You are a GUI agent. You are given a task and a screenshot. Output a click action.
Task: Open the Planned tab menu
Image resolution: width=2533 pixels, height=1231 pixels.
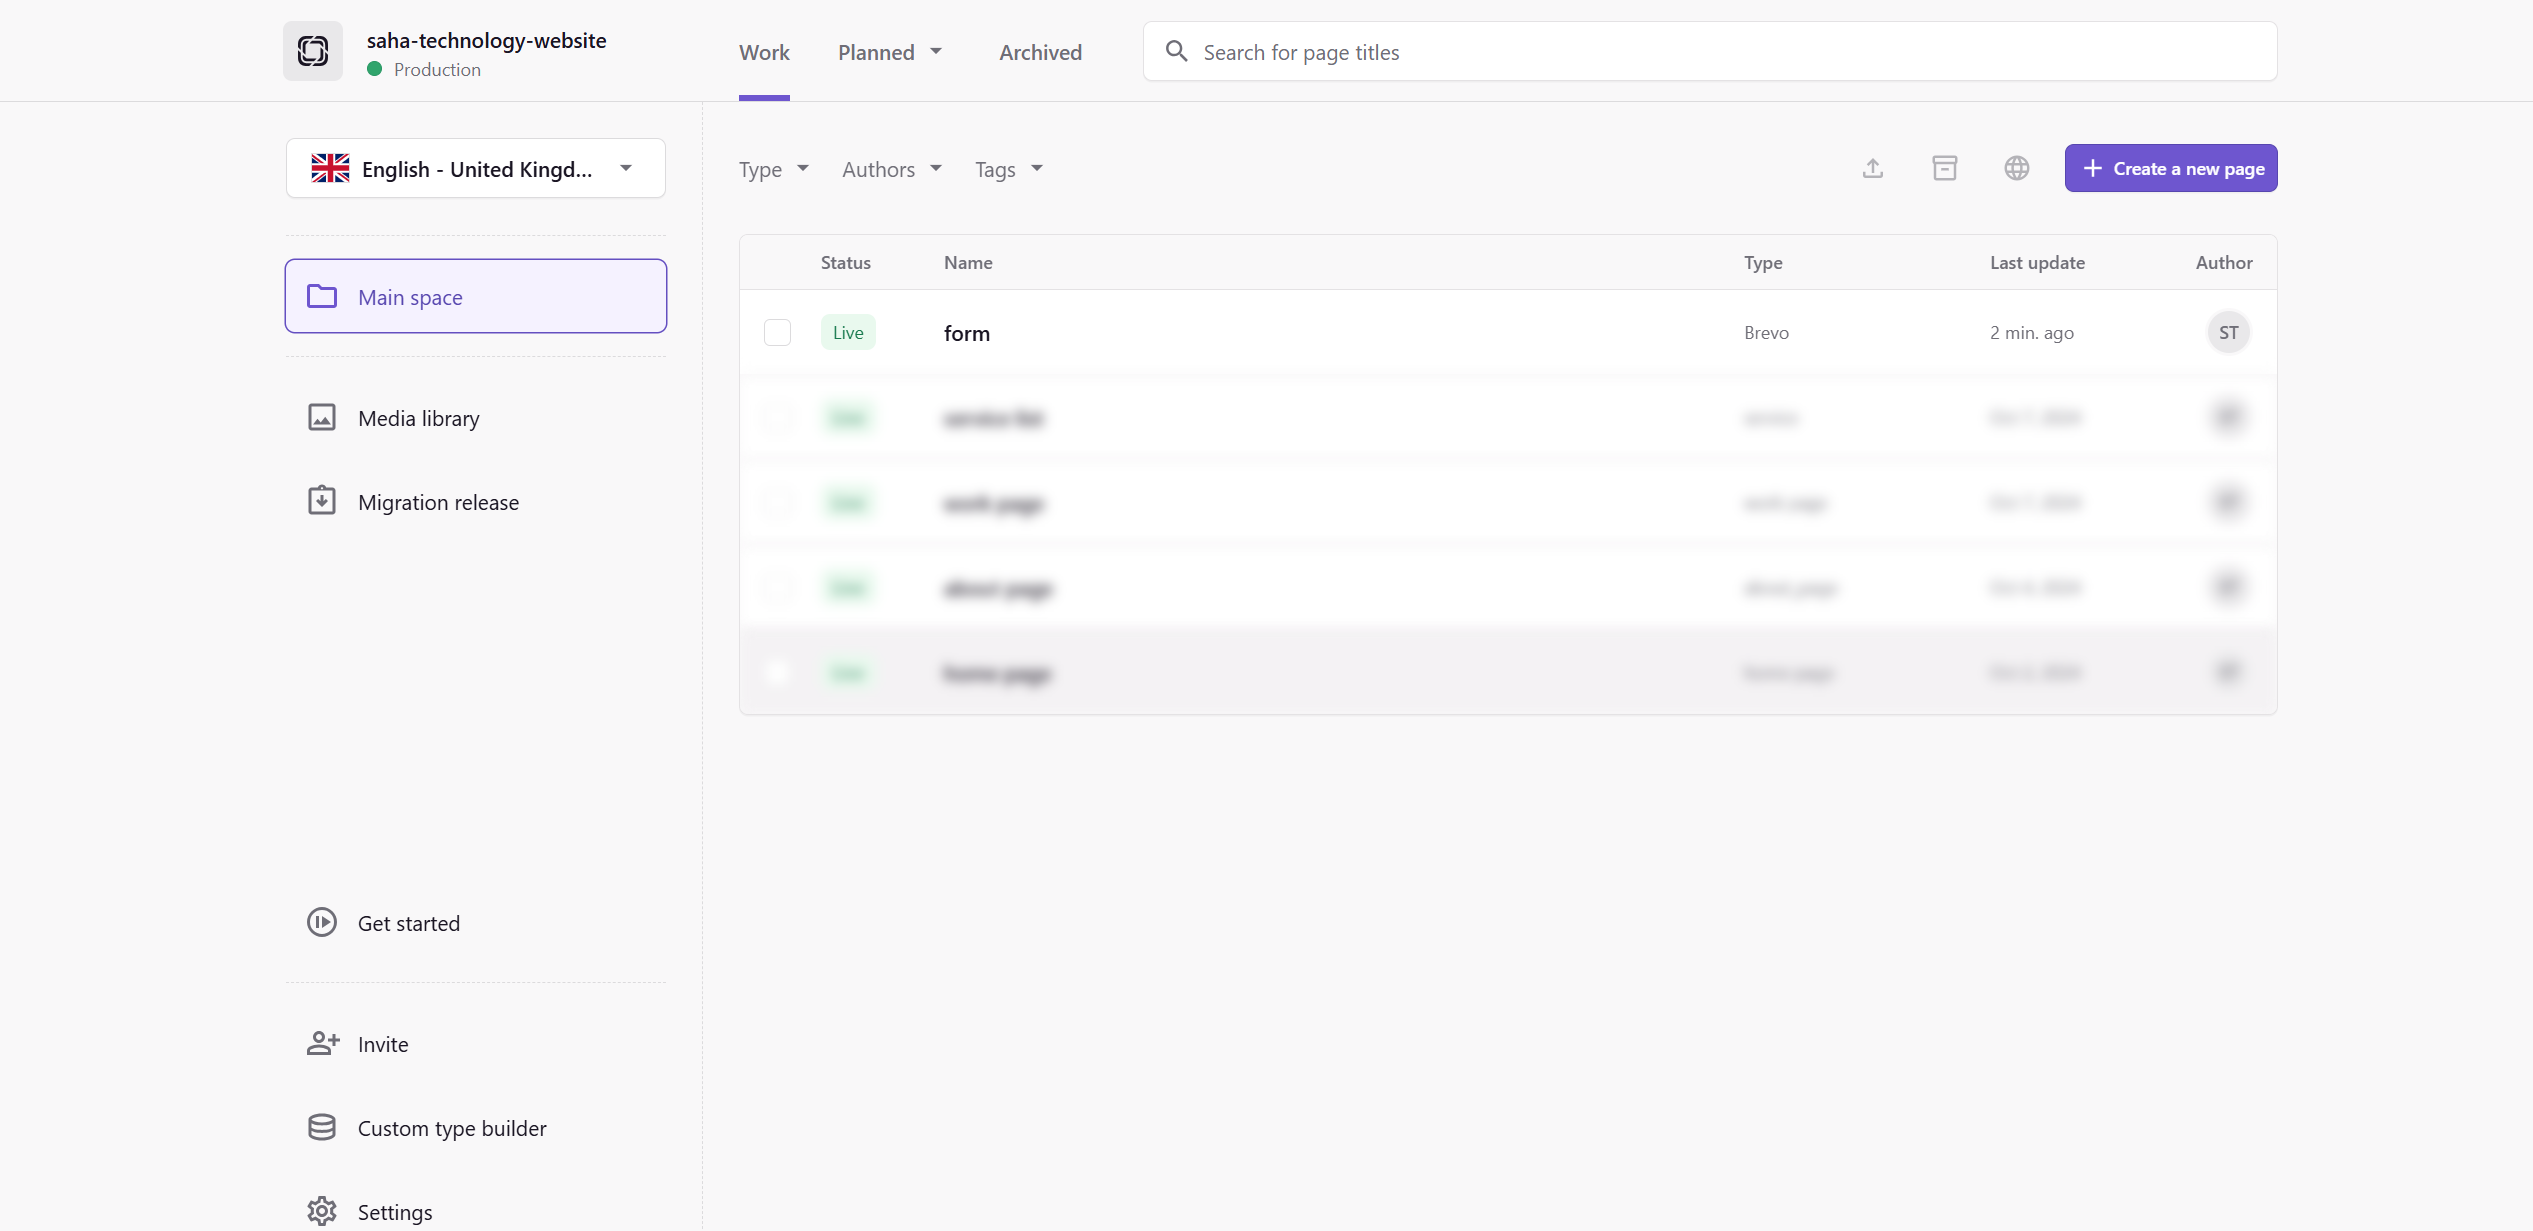tap(889, 52)
